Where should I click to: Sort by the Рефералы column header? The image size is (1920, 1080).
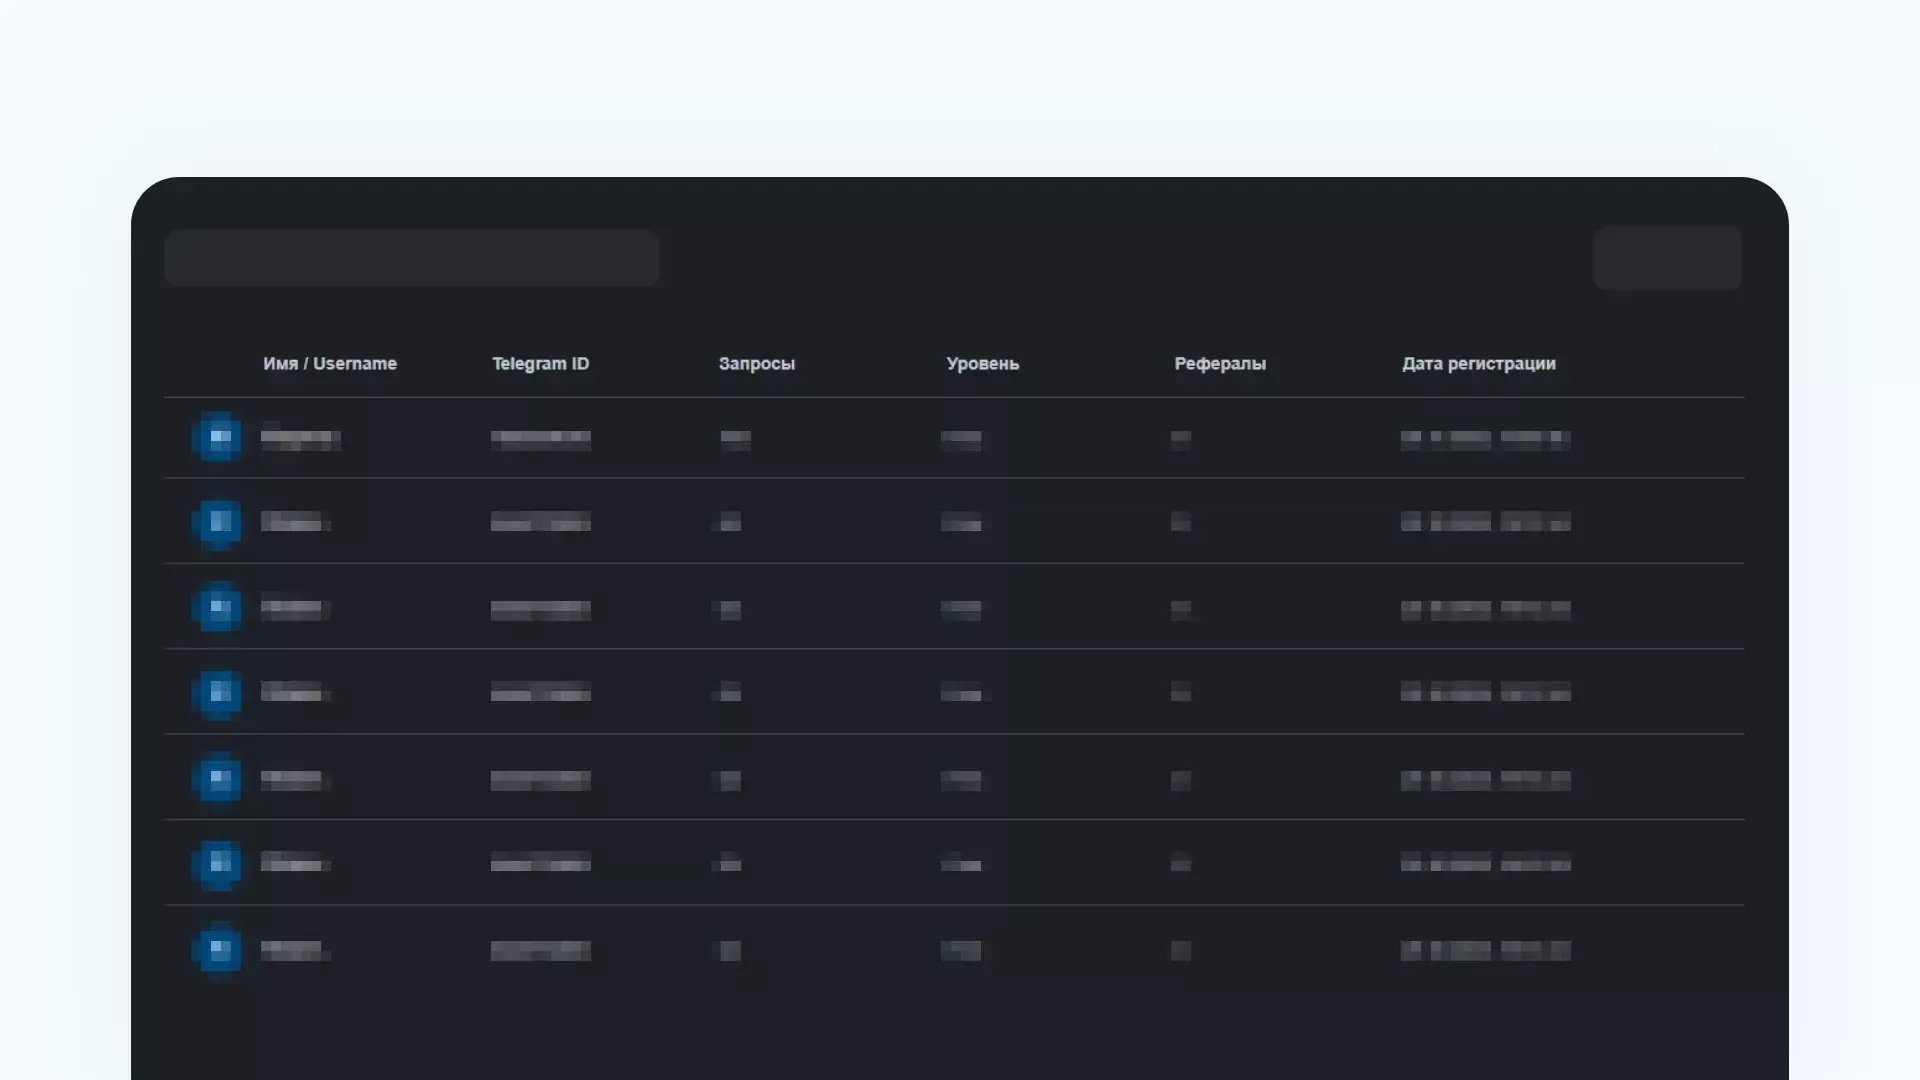(1219, 364)
